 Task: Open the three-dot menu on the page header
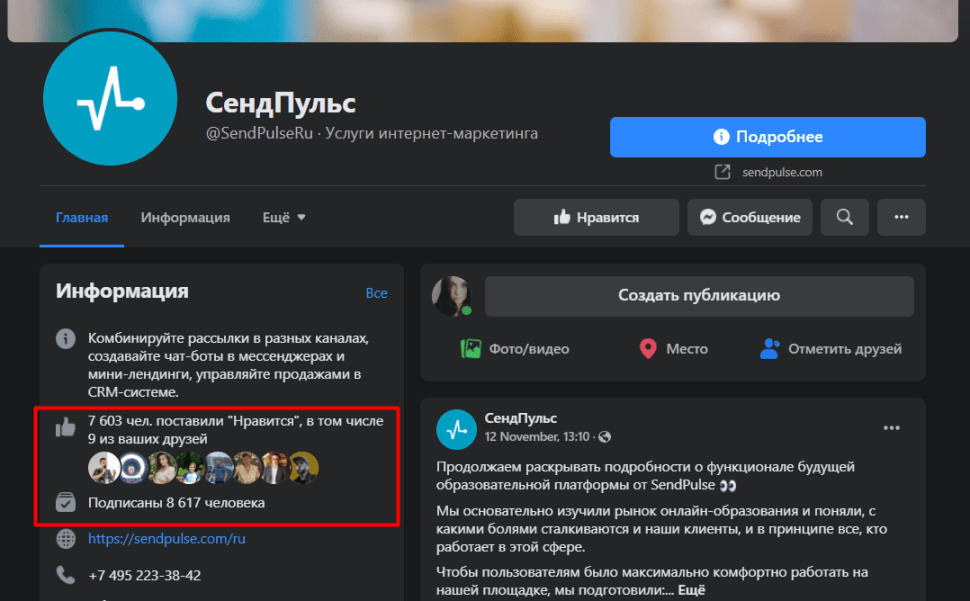pyautogui.click(x=901, y=217)
